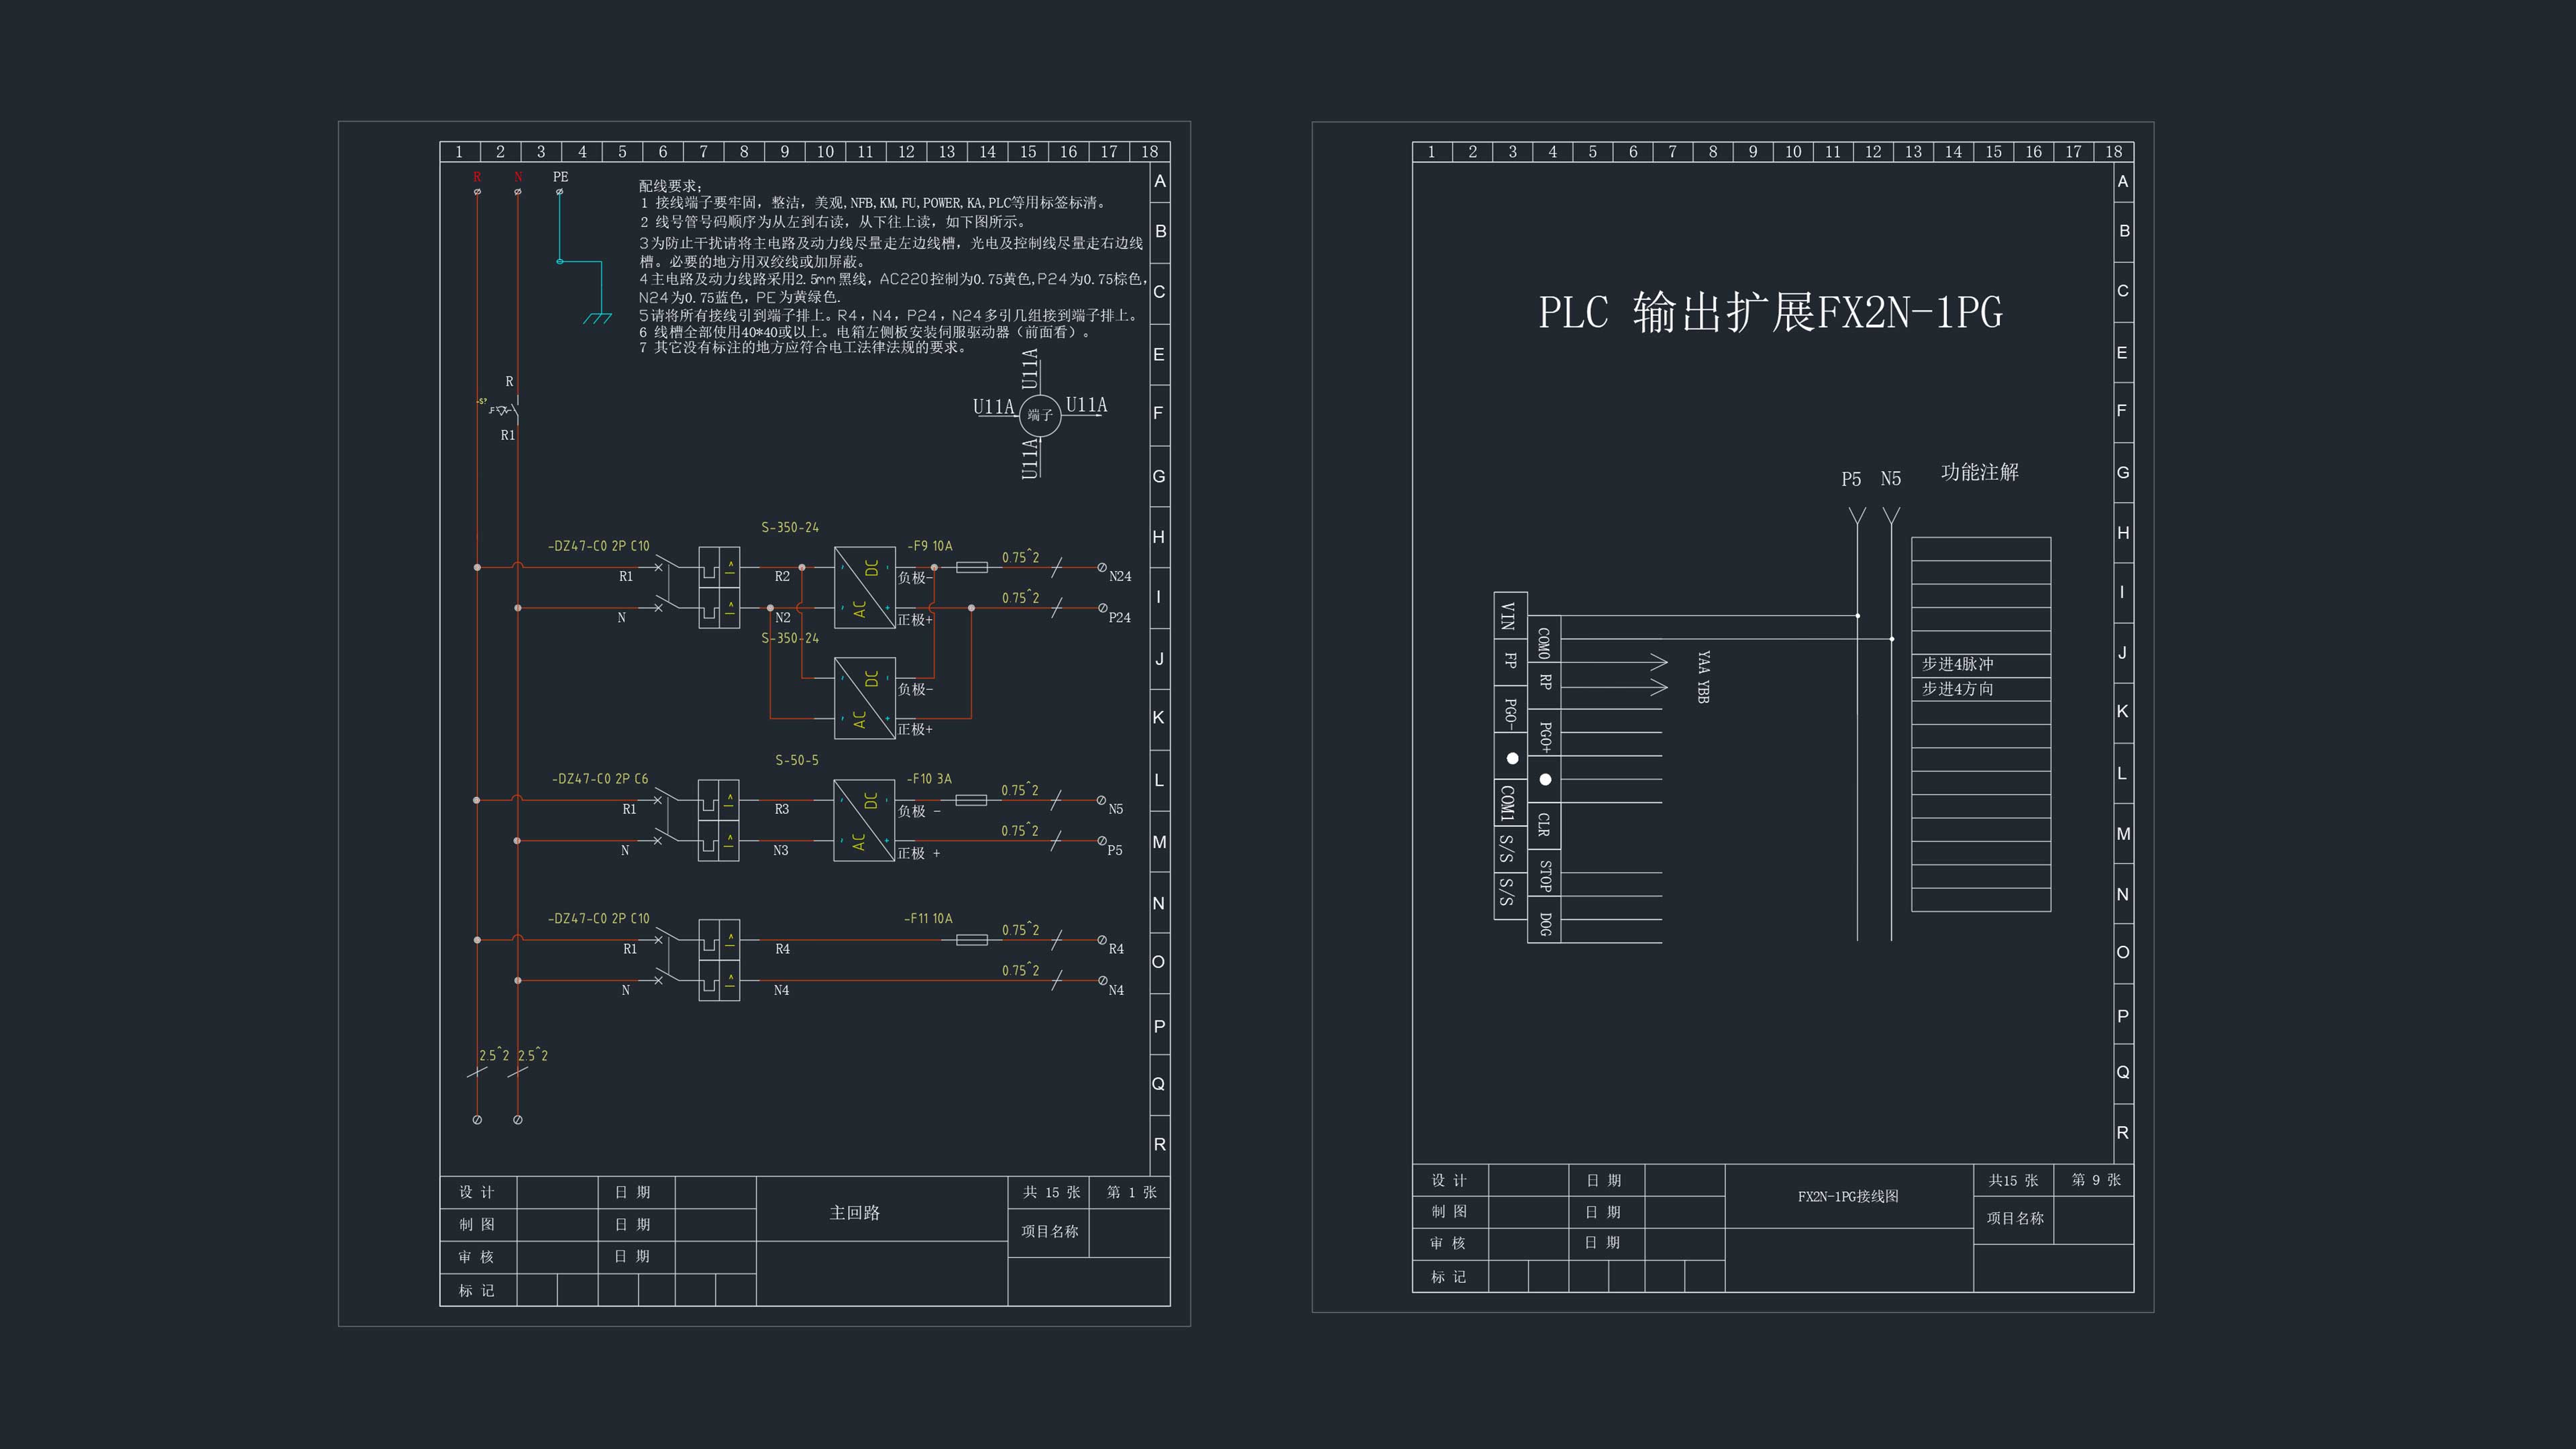Screen dimensions: 2576x1449
Task: Select the '-DZ47-C0 2P C6' breaker label
Action: click(x=600, y=779)
